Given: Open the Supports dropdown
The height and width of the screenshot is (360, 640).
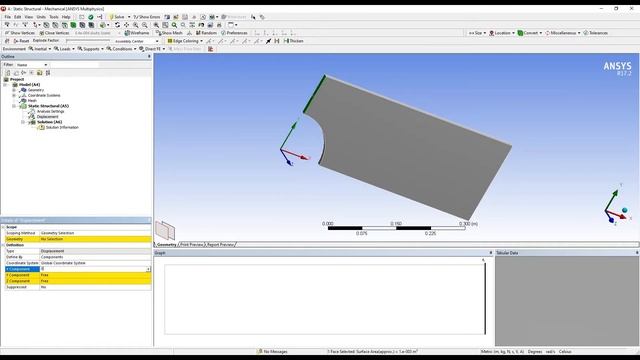Looking at the screenshot, I should 91,49.
